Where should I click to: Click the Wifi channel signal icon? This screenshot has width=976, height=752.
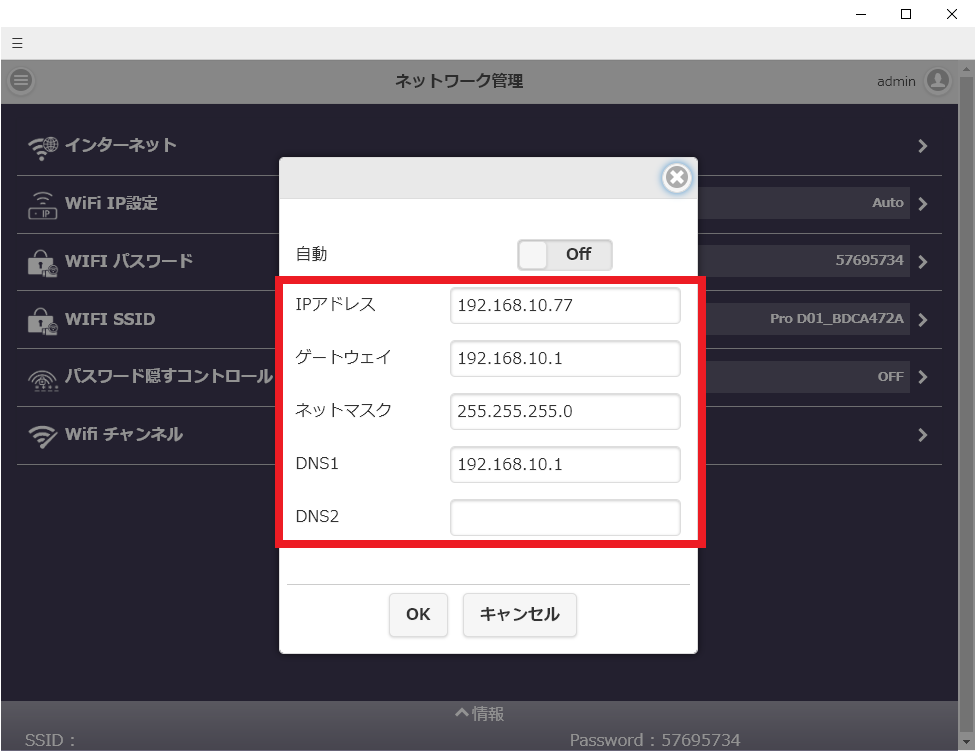(43, 436)
